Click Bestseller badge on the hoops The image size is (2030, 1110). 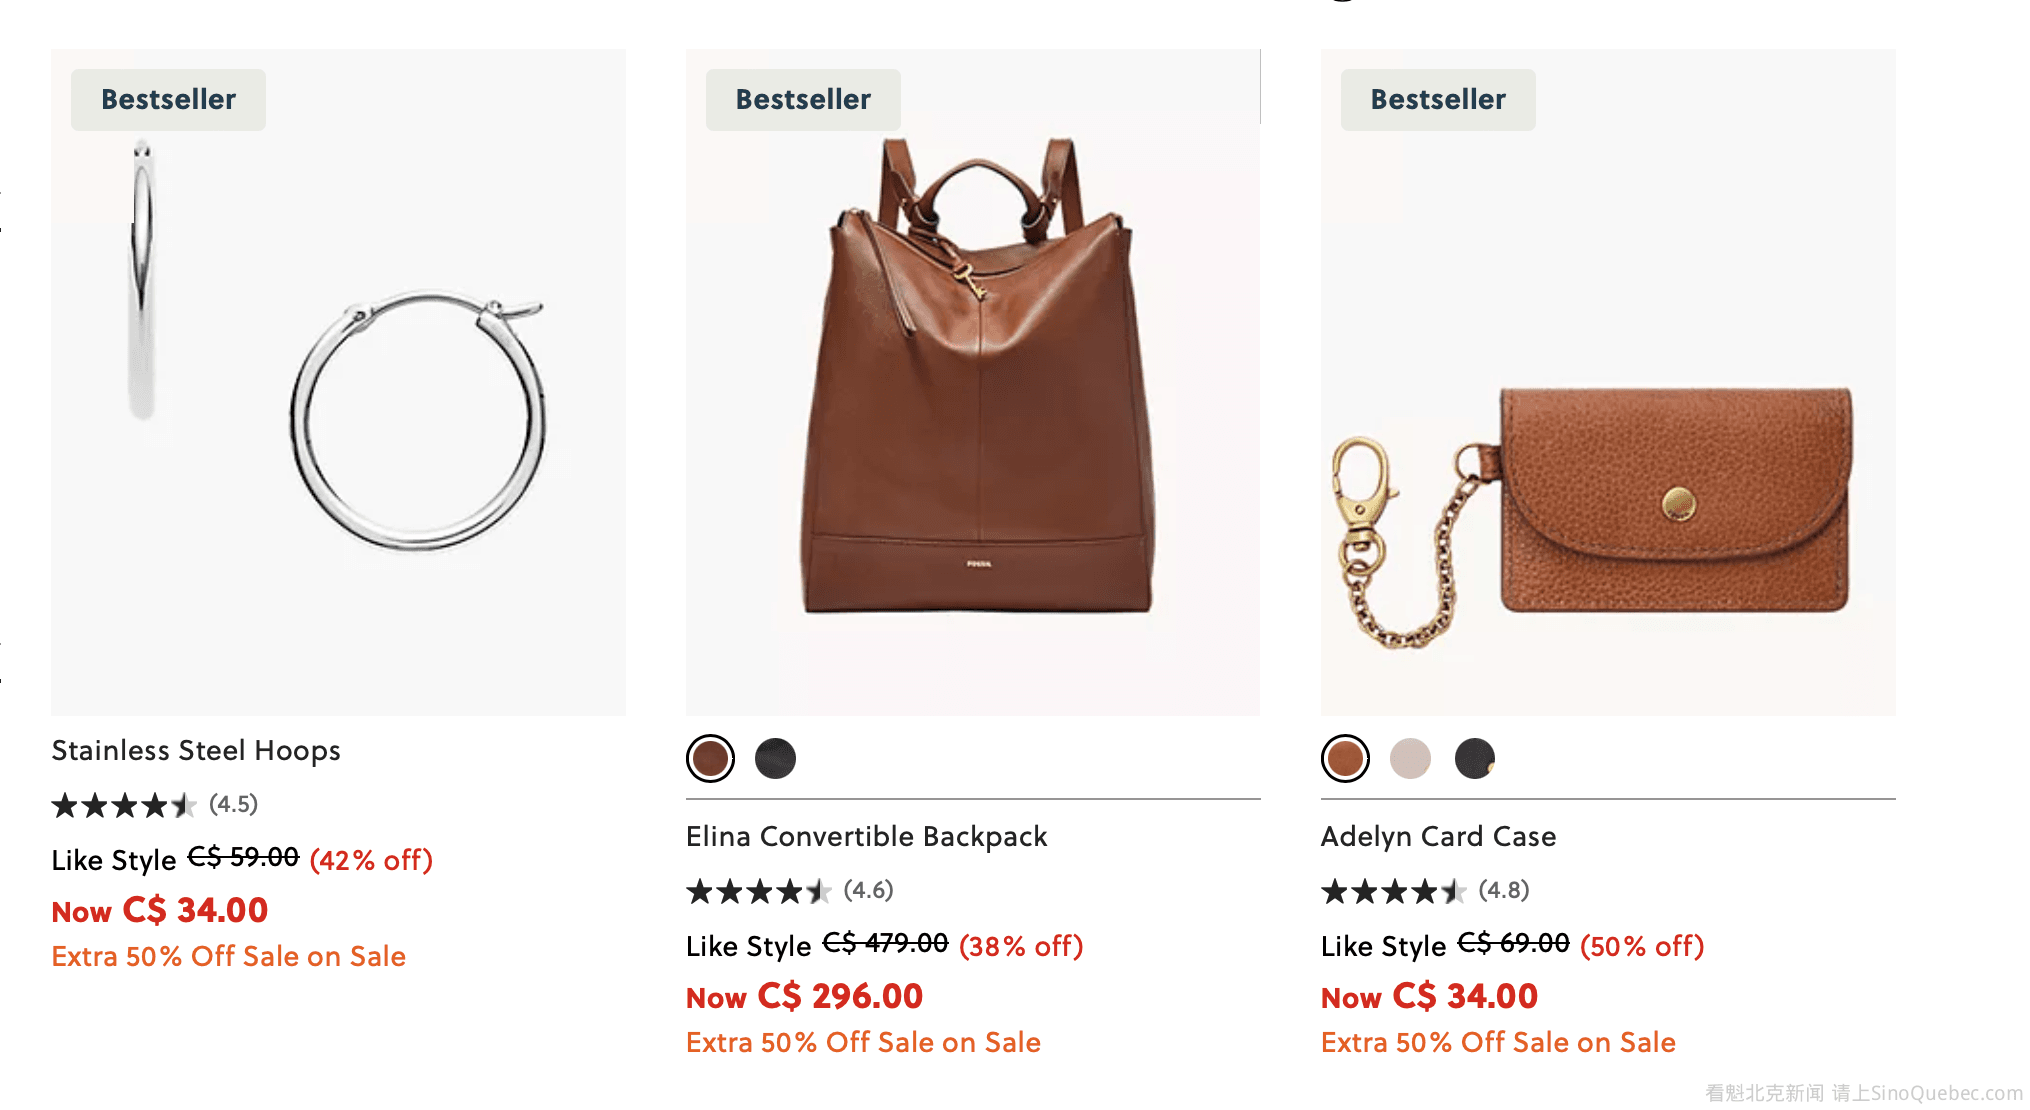coord(168,100)
